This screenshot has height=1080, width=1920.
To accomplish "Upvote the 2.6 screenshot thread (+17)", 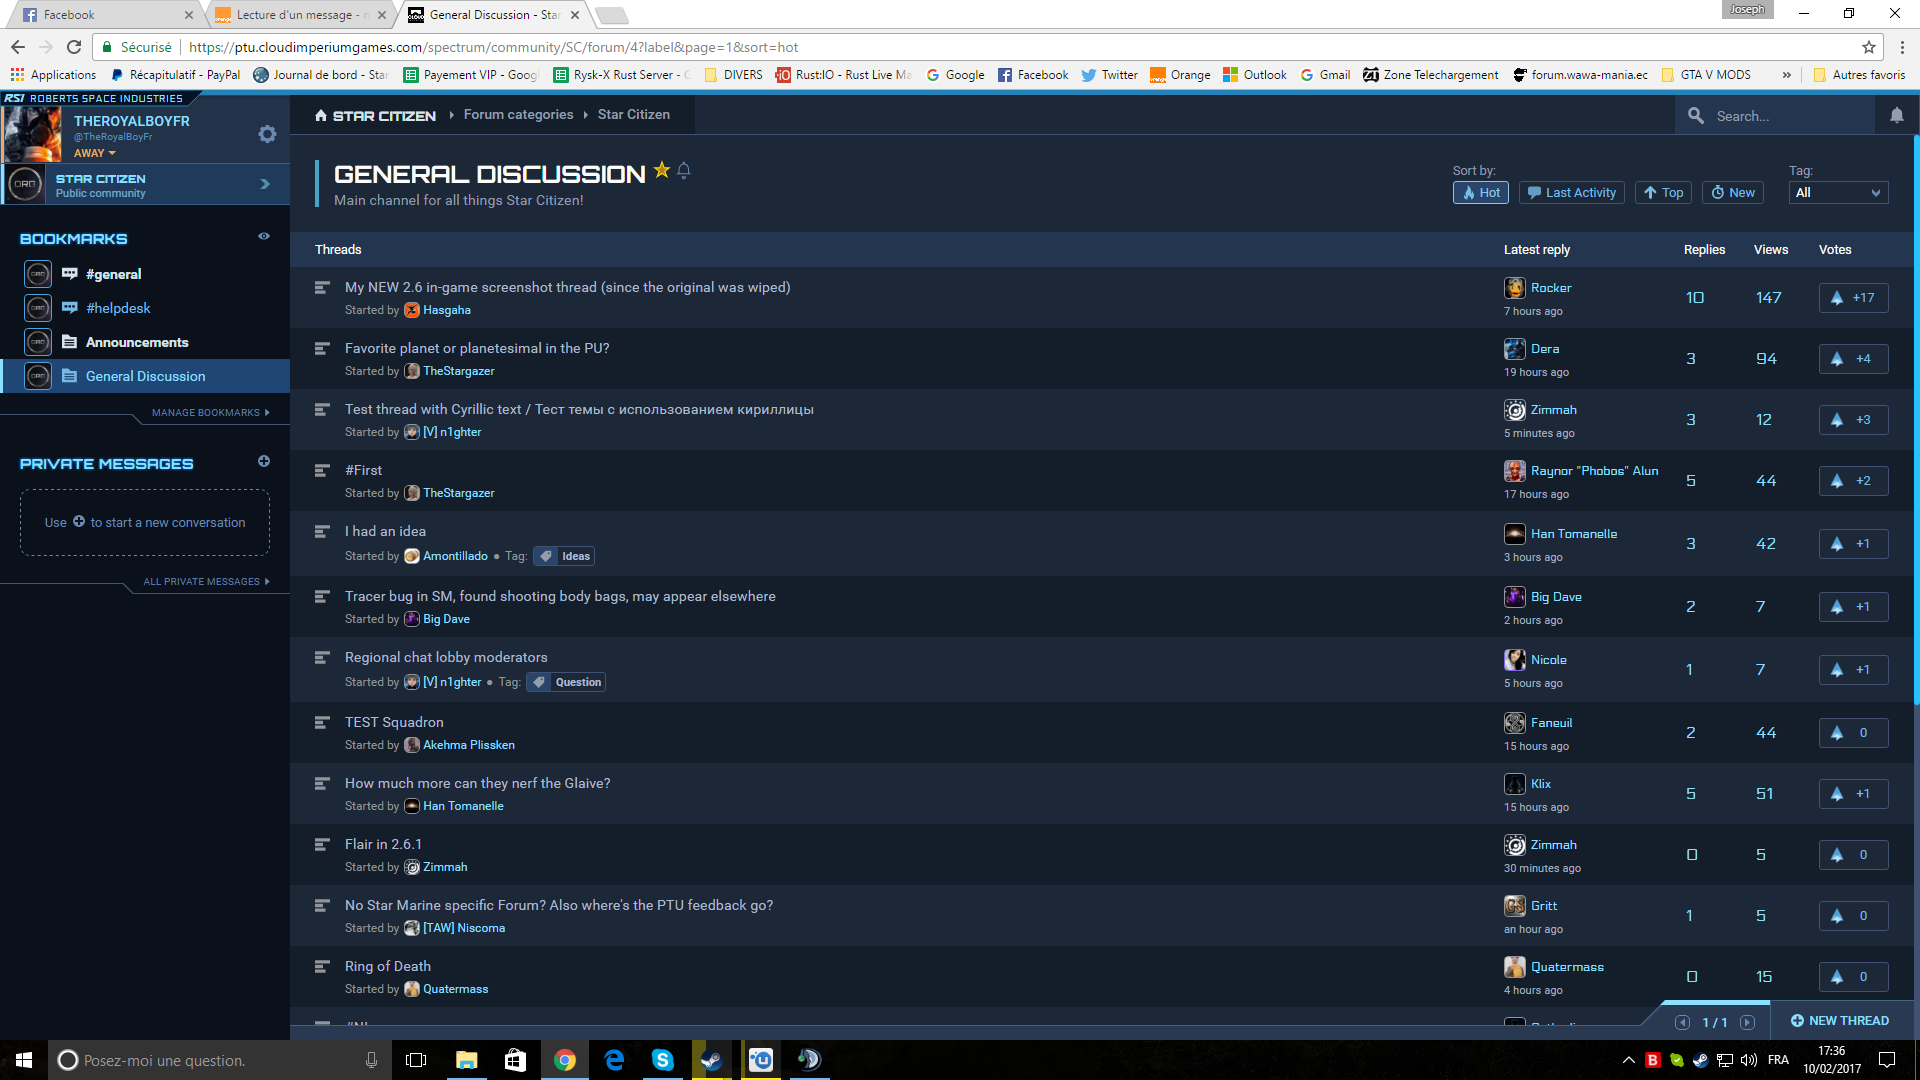I will pos(1853,298).
